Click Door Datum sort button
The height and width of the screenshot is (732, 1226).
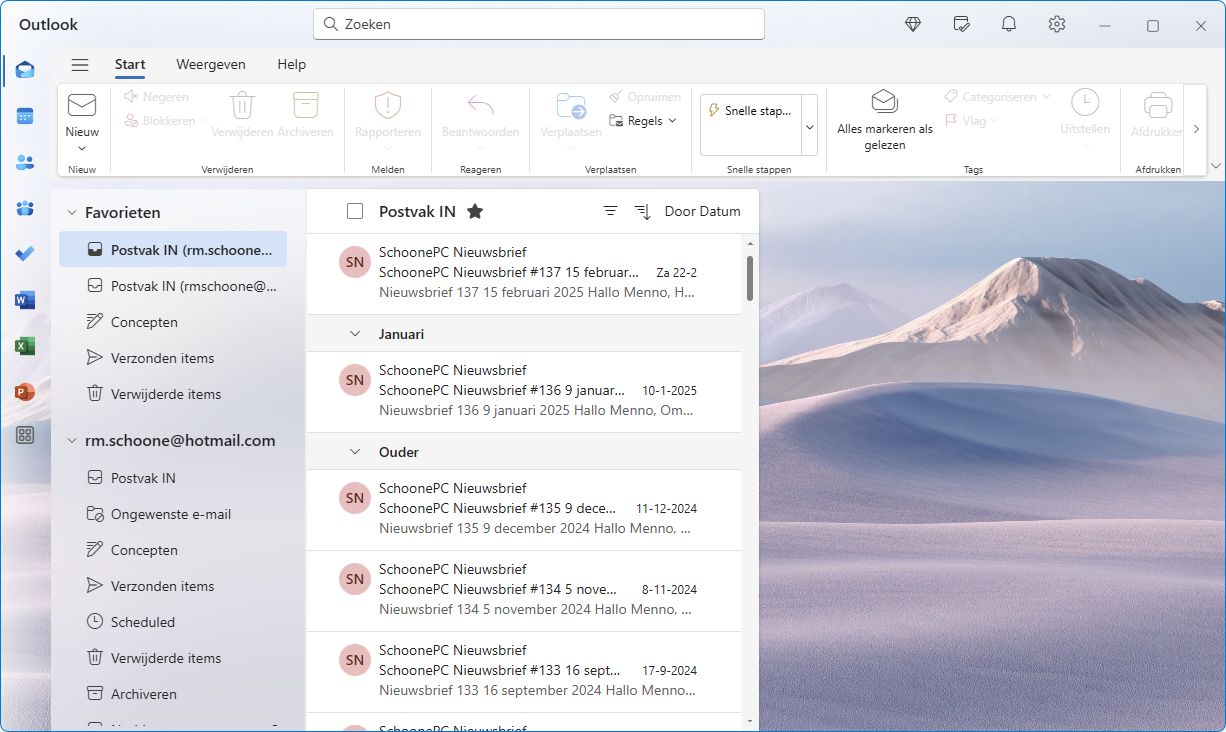[703, 211]
